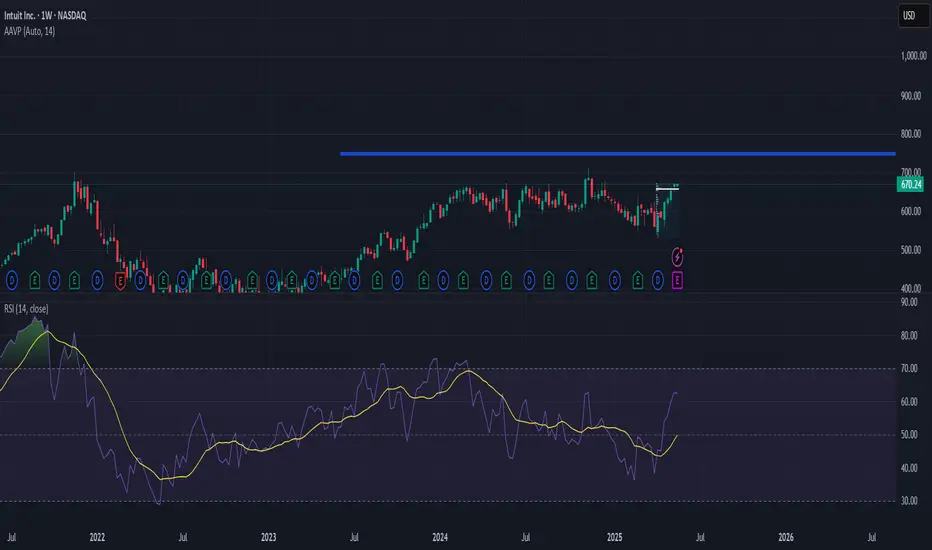Open the dividend D marker left of red E
The image size is (932, 550).
coord(97,280)
